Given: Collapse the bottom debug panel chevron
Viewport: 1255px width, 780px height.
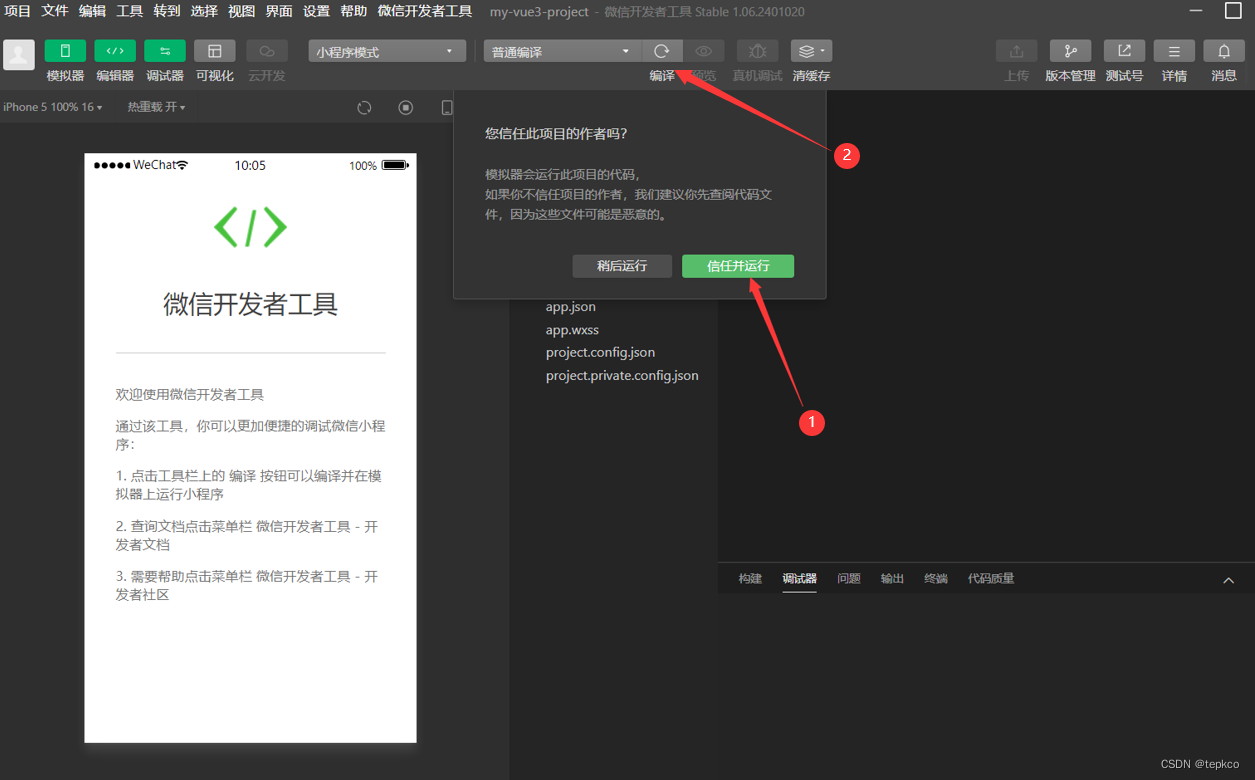Looking at the screenshot, I should 1229,580.
